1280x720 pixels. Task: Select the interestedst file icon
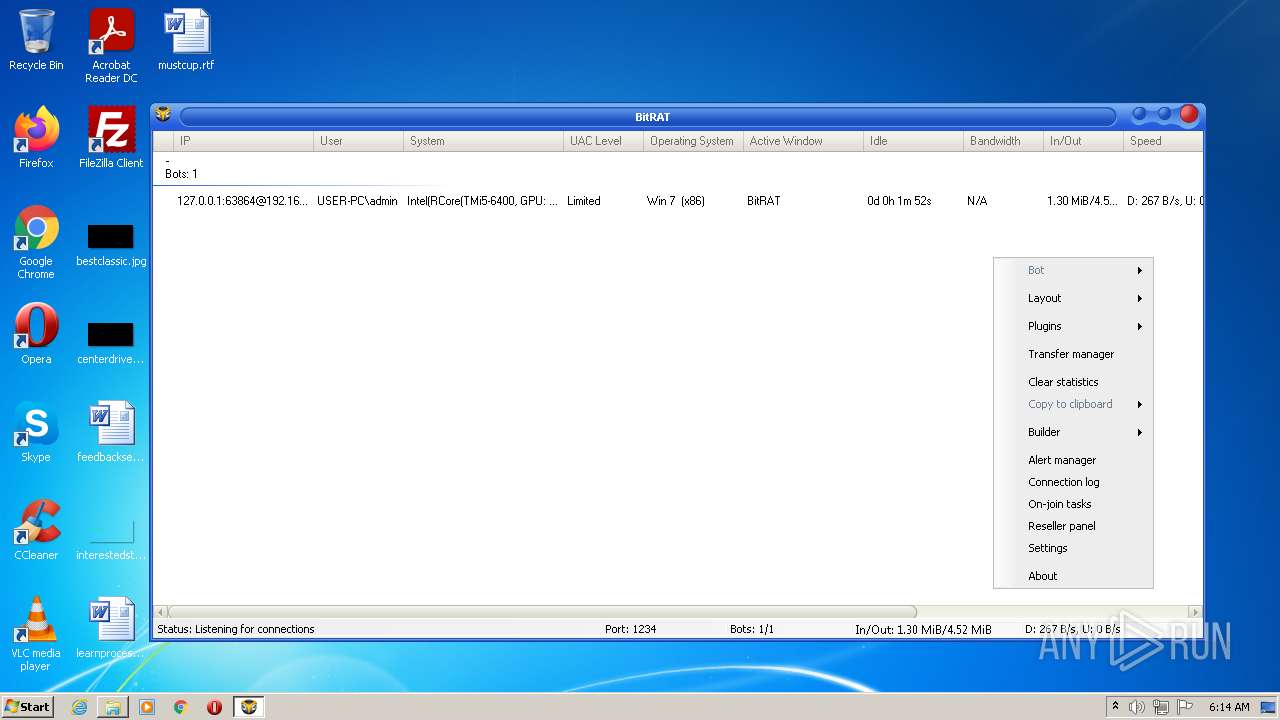click(111, 540)
